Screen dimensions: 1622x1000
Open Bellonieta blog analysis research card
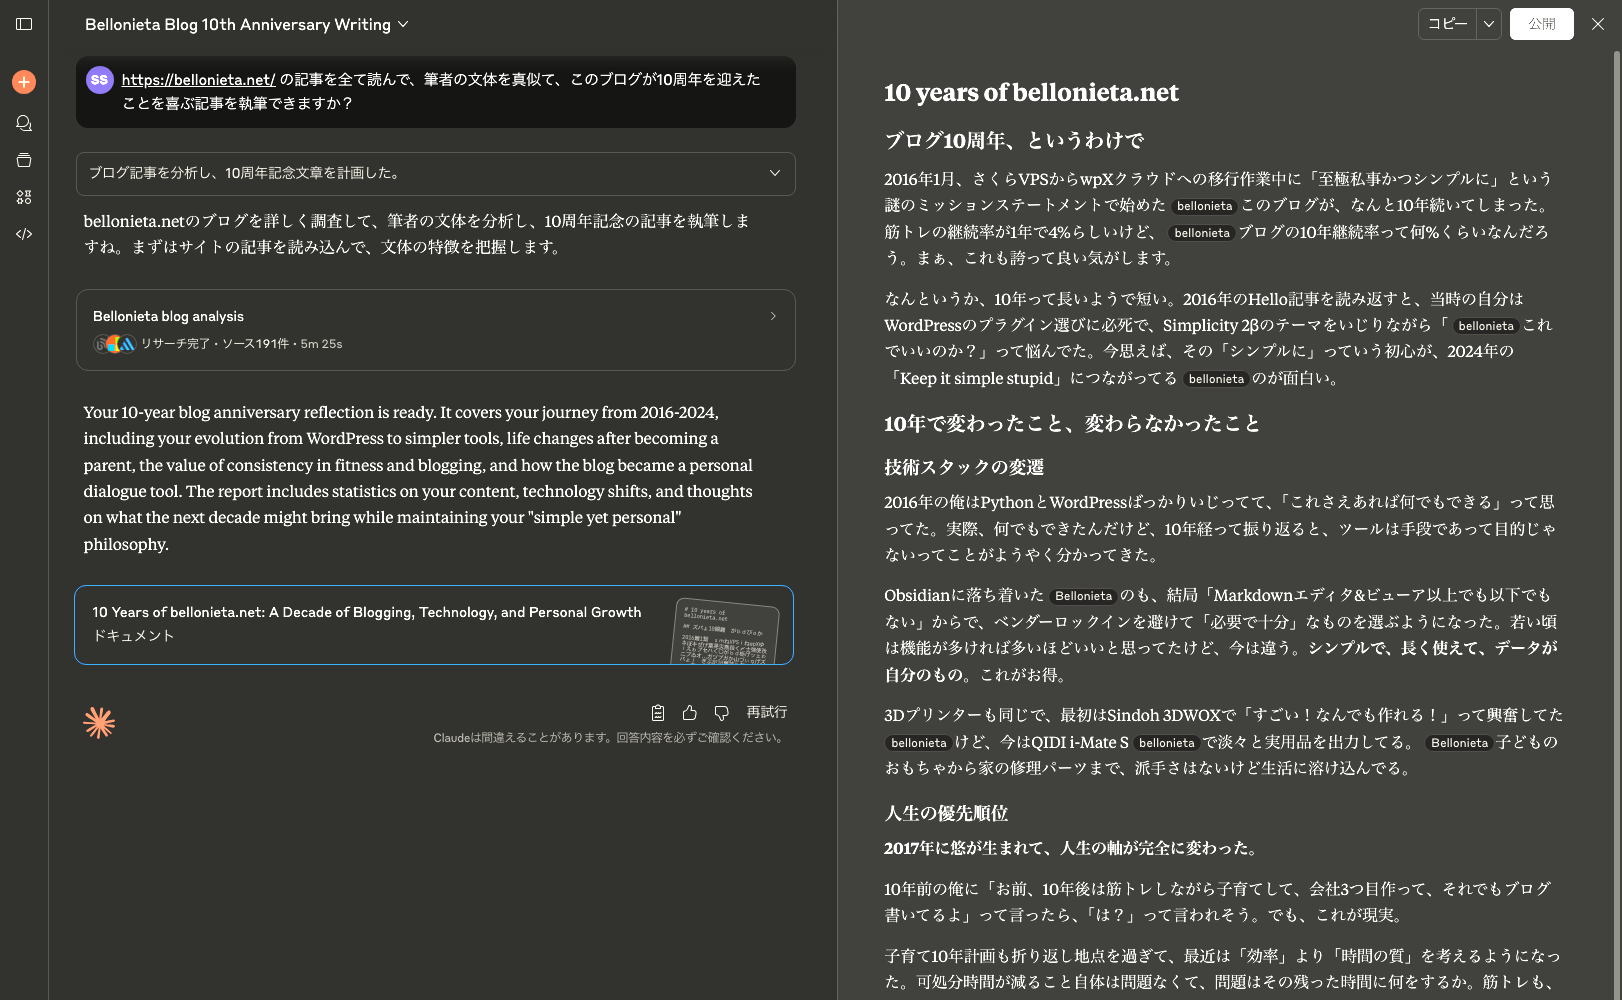pyautogui.click(x=436, y=330)
